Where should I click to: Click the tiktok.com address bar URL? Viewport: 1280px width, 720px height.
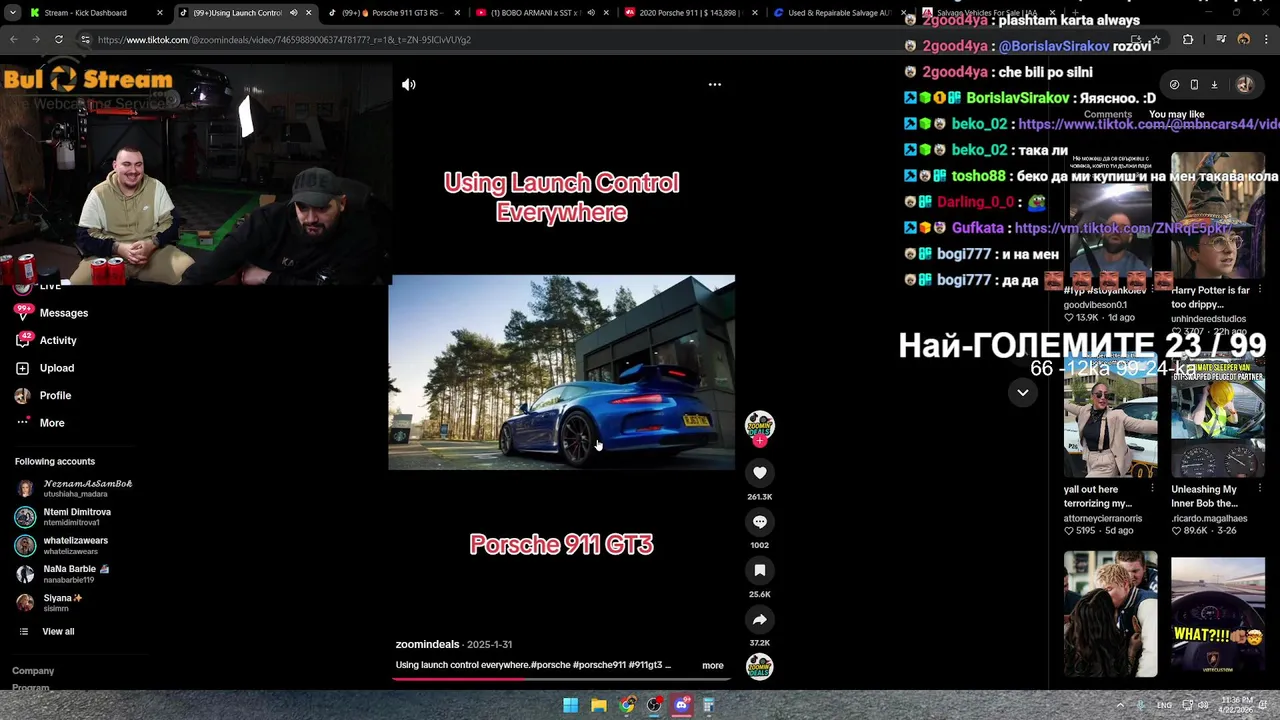[x=284, y=40]
